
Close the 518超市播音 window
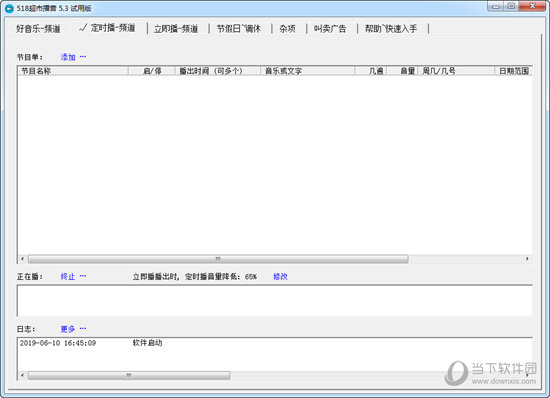click(x=532, y=6)
